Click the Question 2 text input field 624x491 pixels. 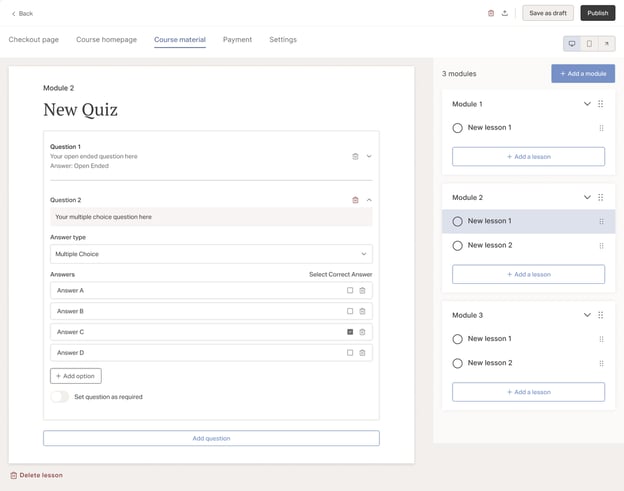coord(211,217)
